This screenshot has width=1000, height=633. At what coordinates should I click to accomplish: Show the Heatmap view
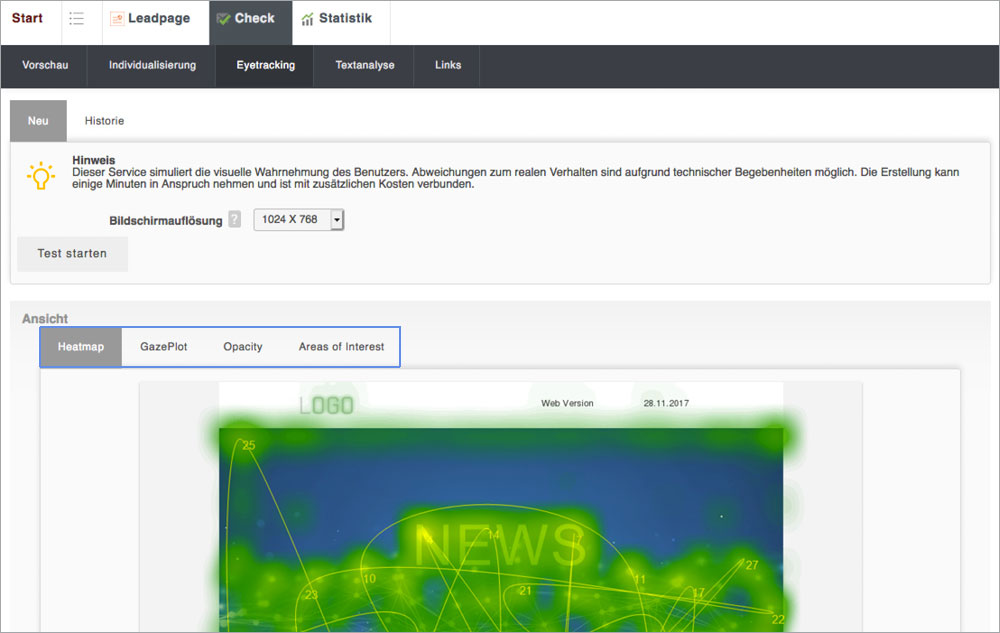pos(81,347)
